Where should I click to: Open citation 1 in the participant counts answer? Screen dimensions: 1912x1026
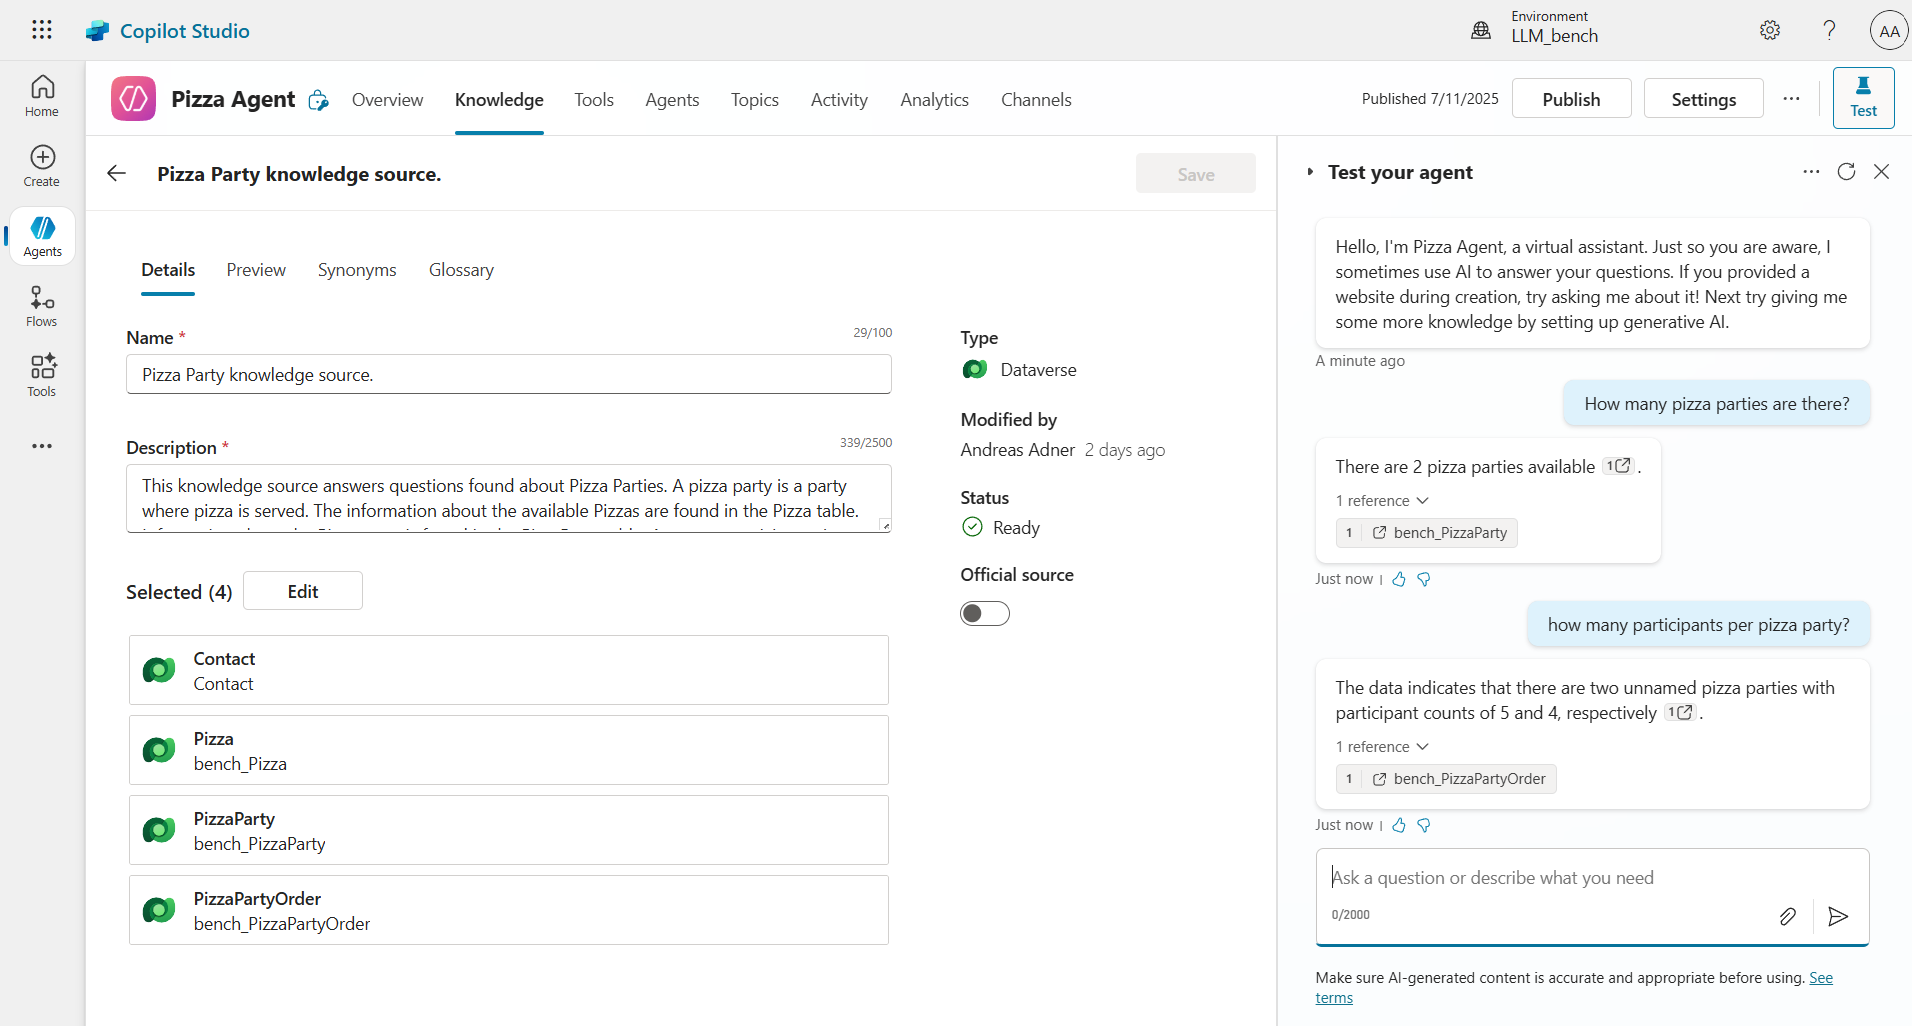click(1680, 712)
